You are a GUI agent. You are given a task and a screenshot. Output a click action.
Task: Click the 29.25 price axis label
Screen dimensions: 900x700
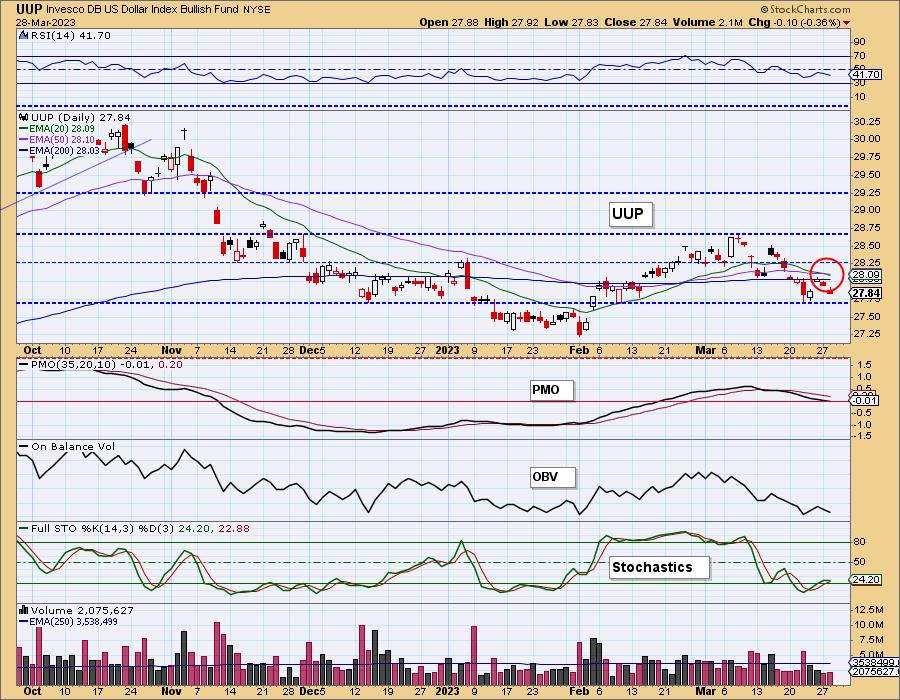pos(868,193)
